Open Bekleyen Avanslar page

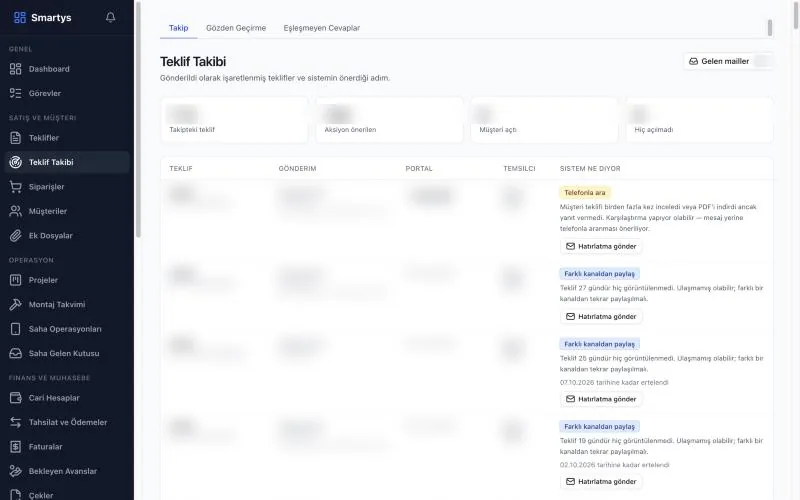click(x=67, y=471)
